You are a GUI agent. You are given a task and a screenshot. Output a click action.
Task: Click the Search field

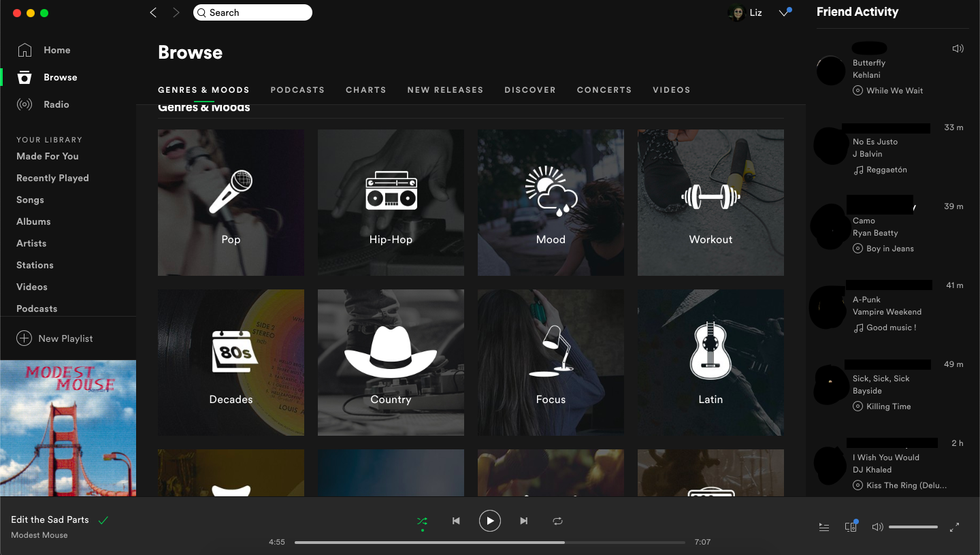[253, 13]
